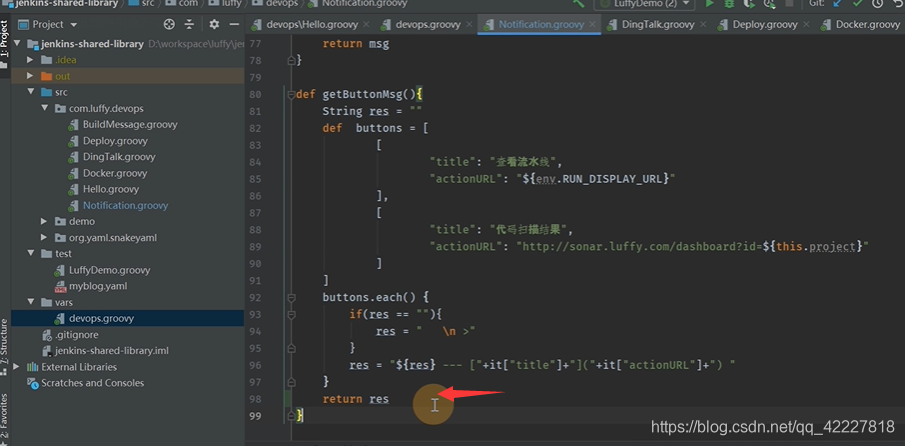This screenshot has width=905, height=446.
Task: Close the Notification.groovy tab
Action: [x=592, y=25]
